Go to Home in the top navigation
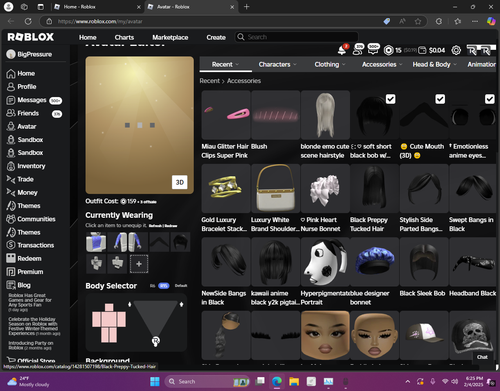The width and height of the screenshot is (500, 391). pyautogui.click(x=88, y=37)
